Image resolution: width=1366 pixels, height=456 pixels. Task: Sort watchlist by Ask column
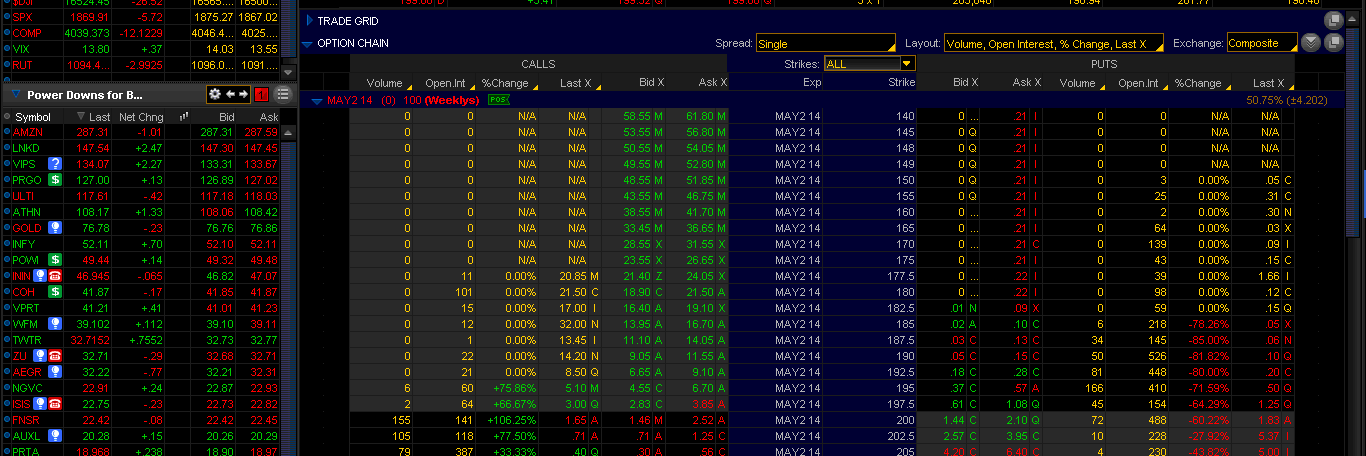pos(269,117)
